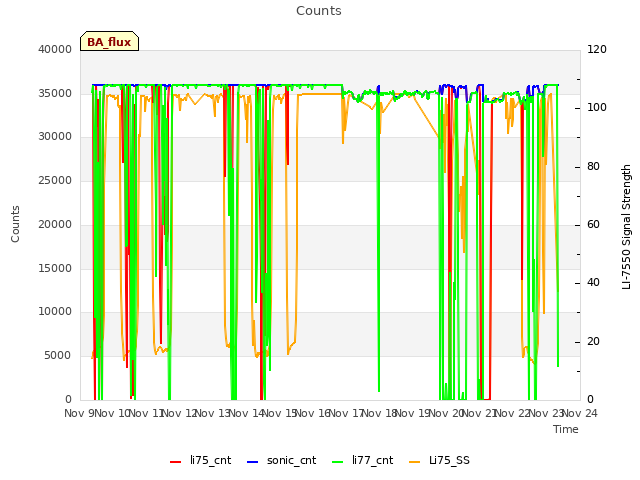
Task: Toggle the sonic_cnt legend entry
Action: (x=282, y=460)
